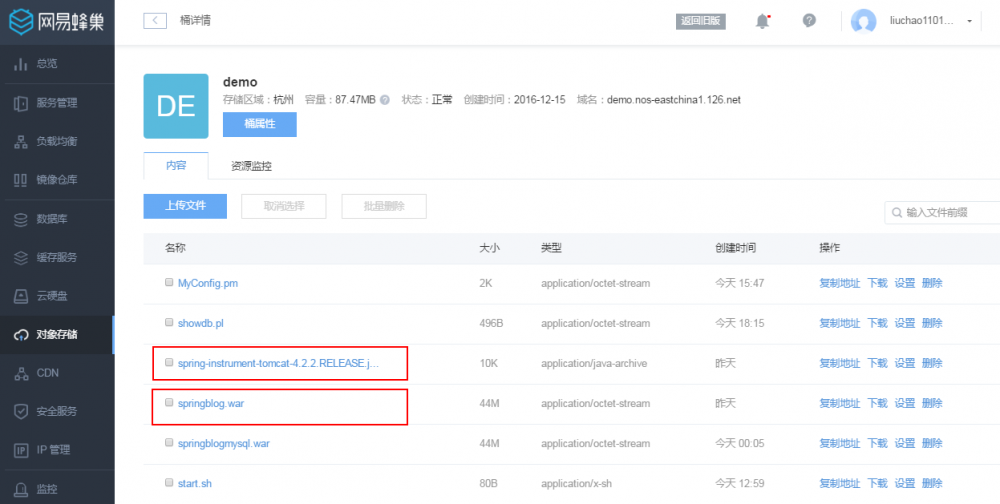Click the 对象存储 cloud icon

pos(21,335)
